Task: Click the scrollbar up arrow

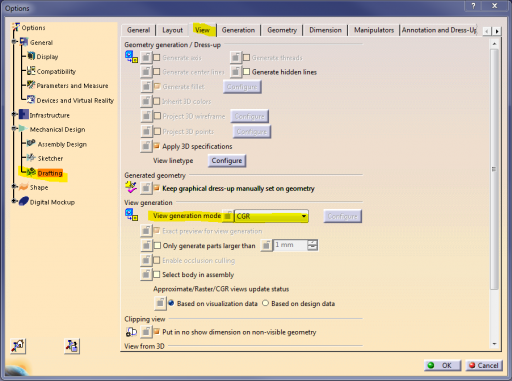Action: [x=494, y=44]
